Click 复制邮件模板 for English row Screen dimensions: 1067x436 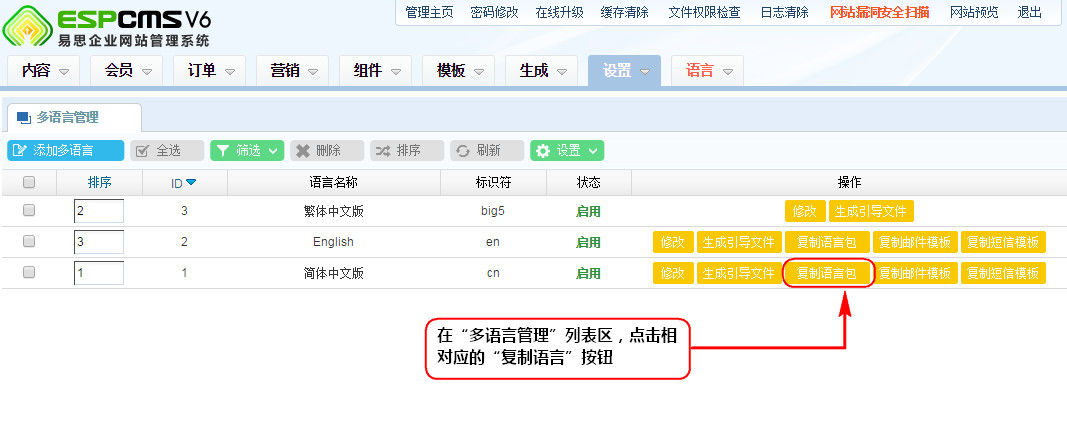[x=915, y=241]
